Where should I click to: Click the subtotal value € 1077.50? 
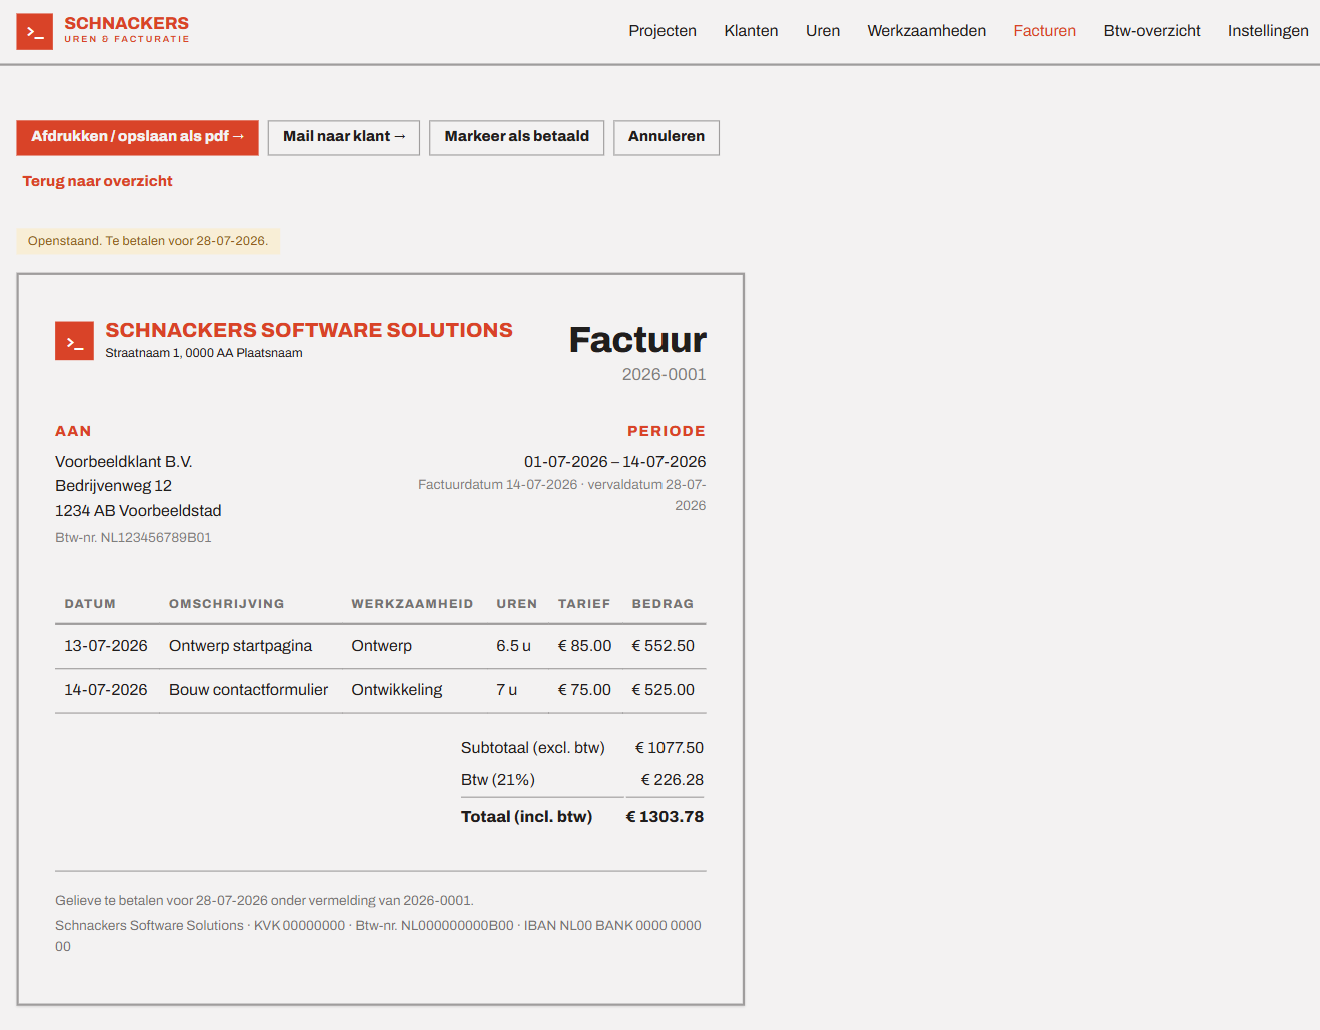pyautogui.click(x=669, y=748)
